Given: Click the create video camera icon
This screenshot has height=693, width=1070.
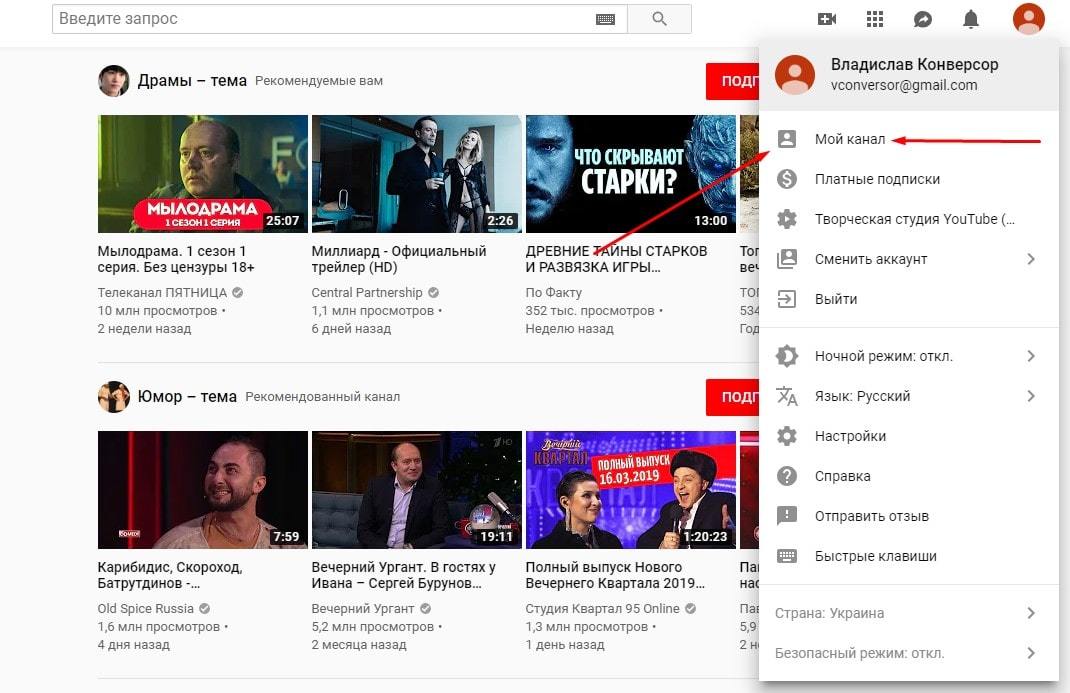Looking at the screenshot, I should [827, 19].
